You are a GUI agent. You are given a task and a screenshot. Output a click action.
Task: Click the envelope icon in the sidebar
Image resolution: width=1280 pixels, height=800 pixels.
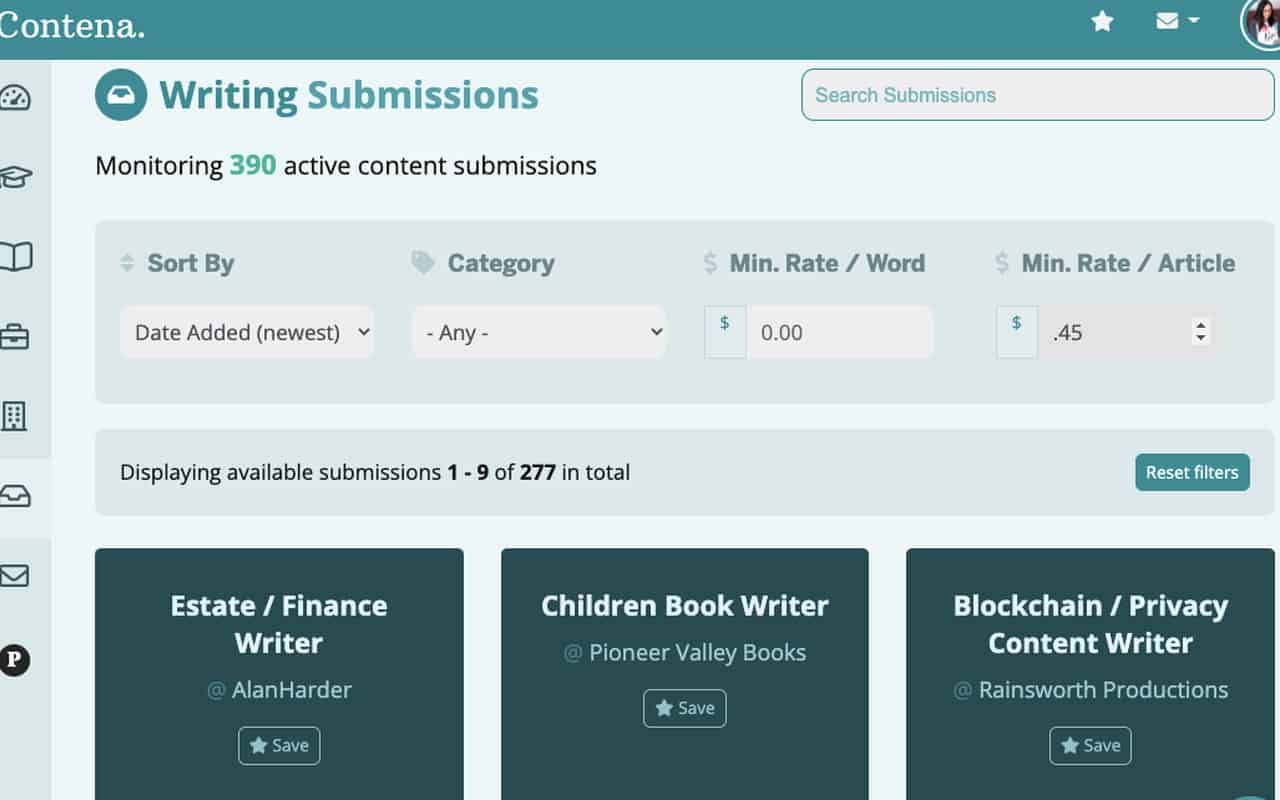pos(25,575)
